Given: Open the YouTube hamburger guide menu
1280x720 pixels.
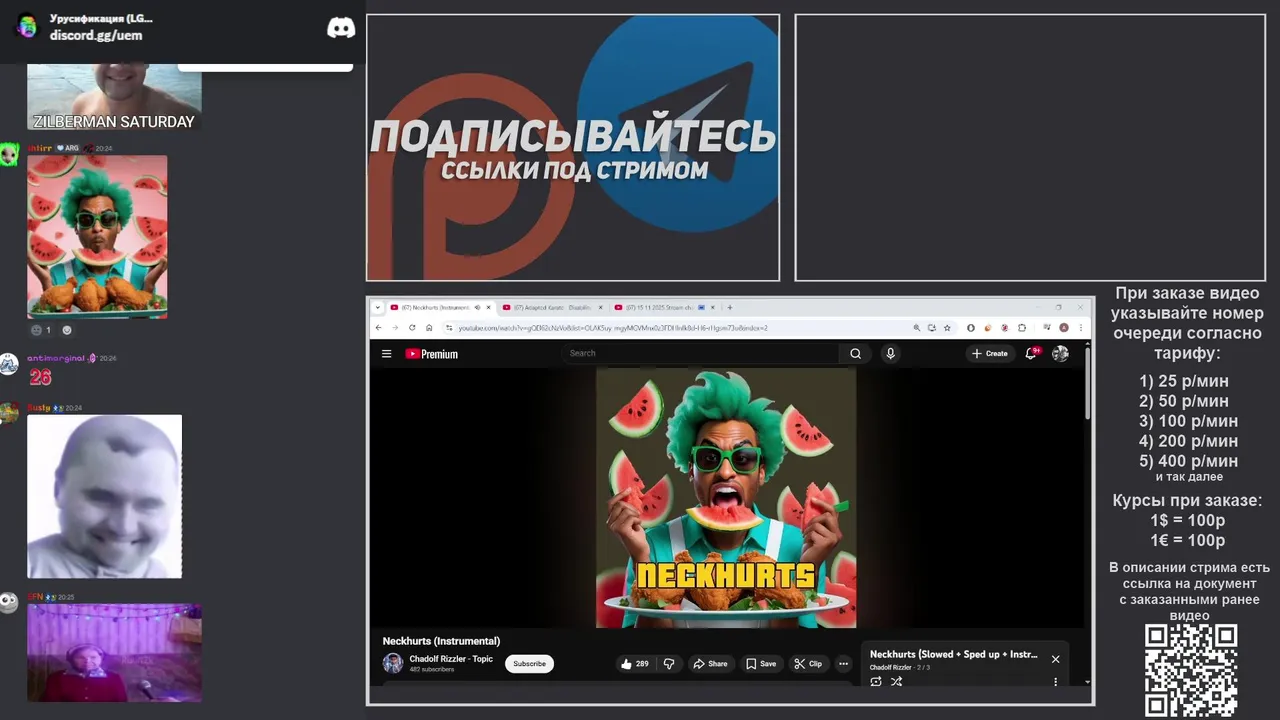Looking at the screenshot, I should point(386,354).
